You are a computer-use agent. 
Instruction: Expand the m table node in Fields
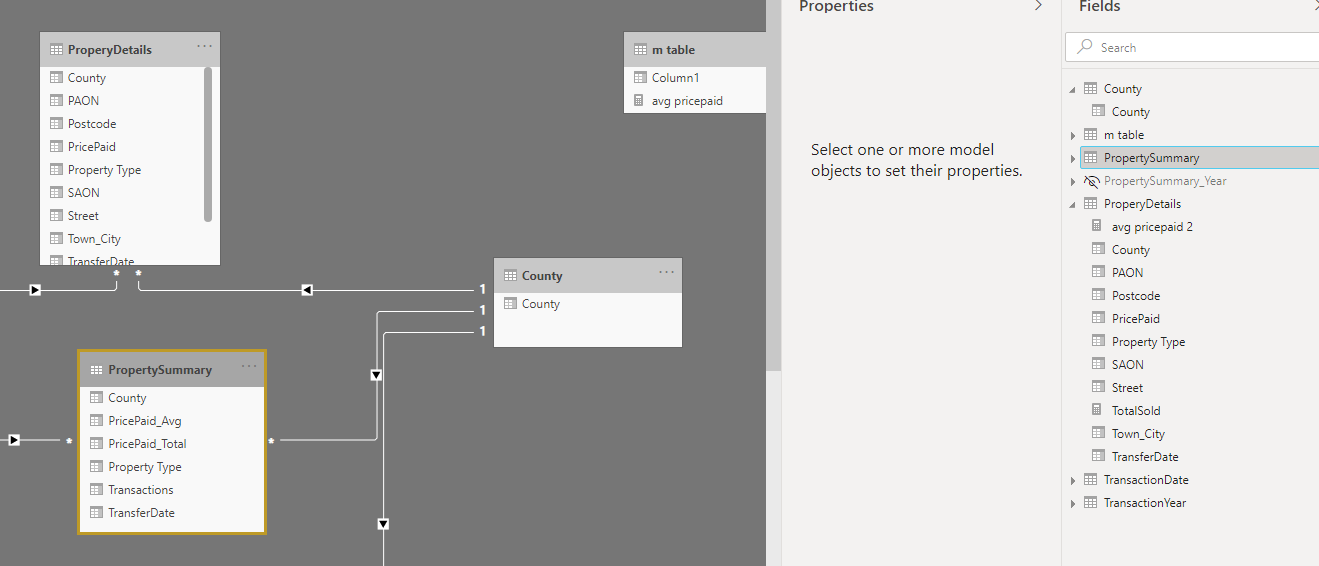pyautogui.click(x=1073, y=135)
